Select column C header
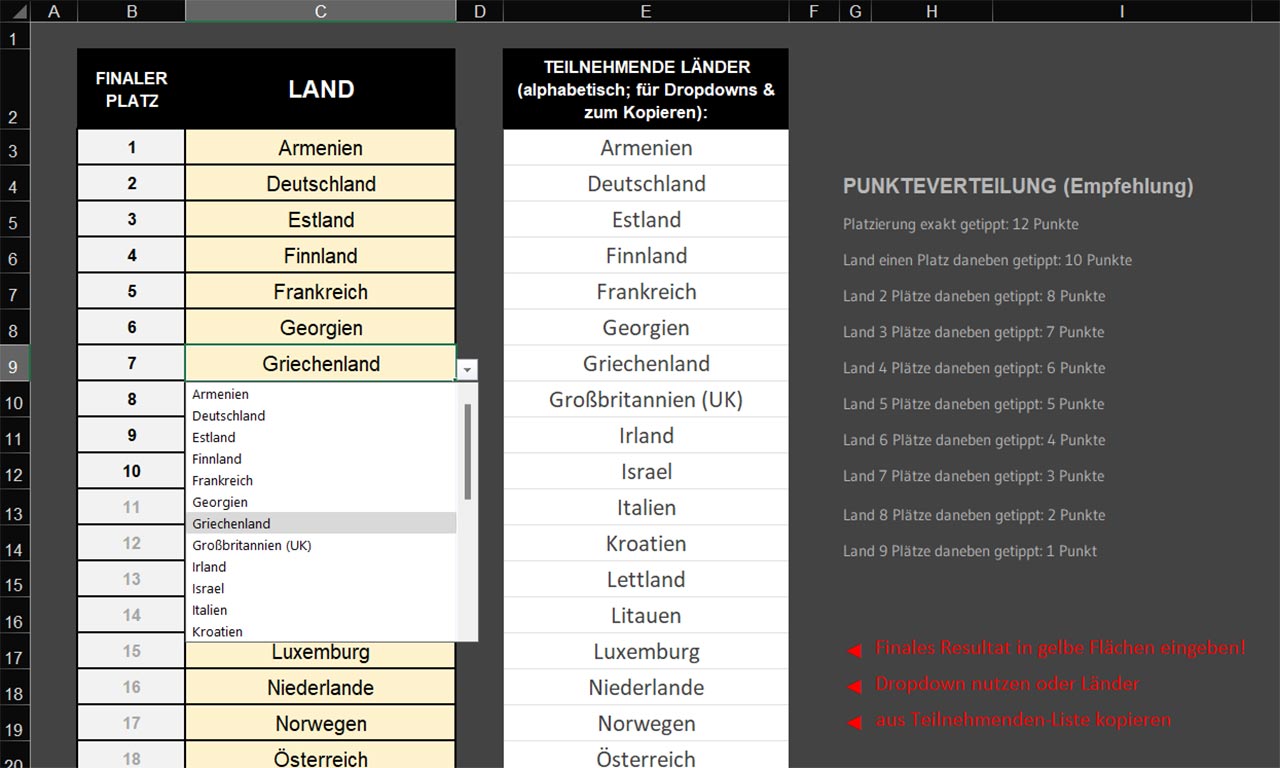The image size is (1280, 768). coord(320,11)
